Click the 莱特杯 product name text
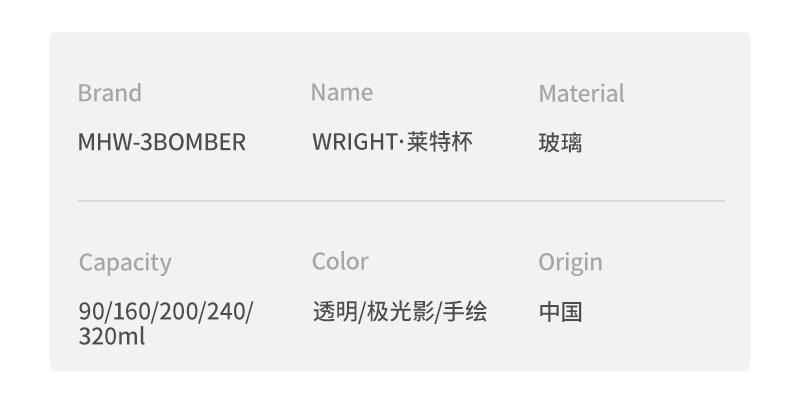Image resolution: width=790 pixels, height=405 pixels. coord(440,142)
